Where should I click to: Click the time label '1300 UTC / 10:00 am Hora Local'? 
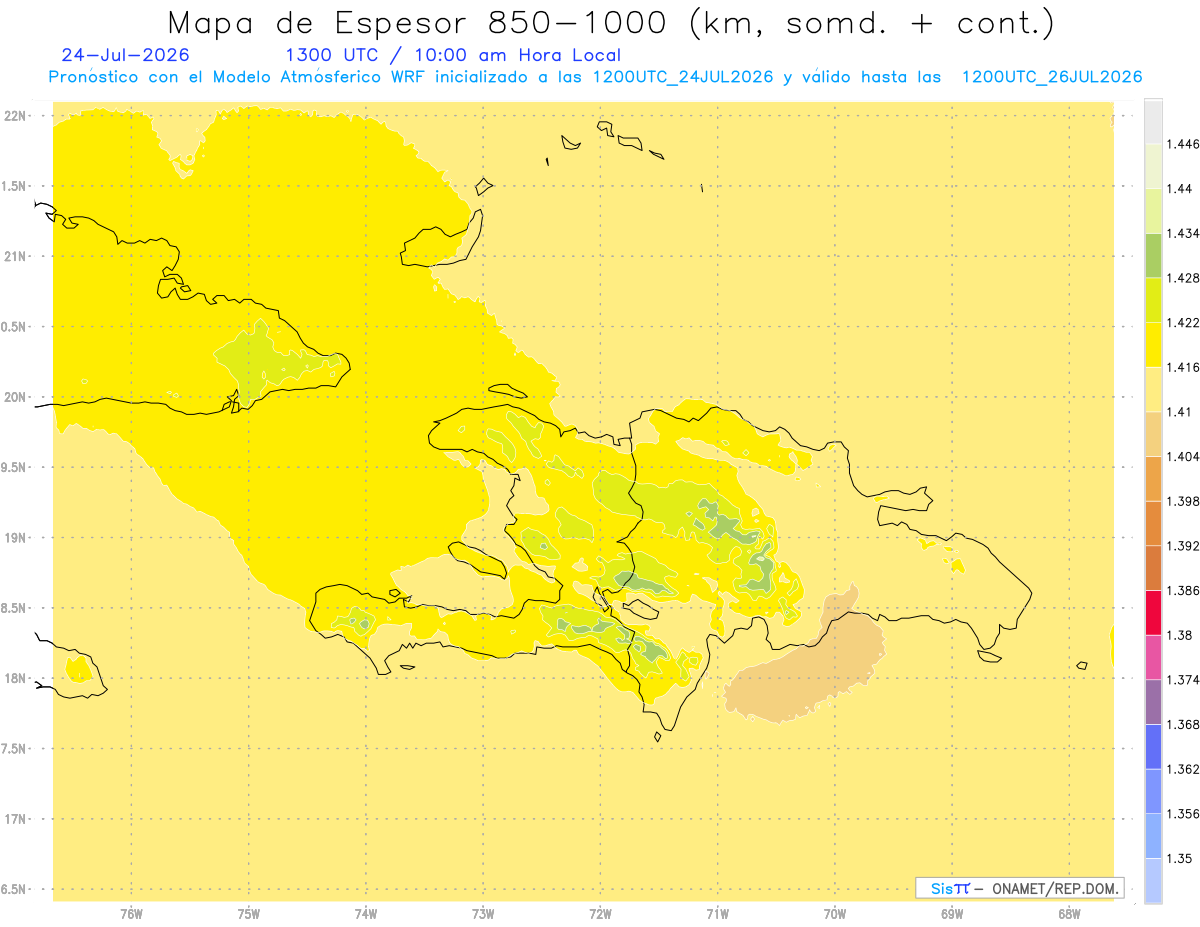tap(453, 56)
